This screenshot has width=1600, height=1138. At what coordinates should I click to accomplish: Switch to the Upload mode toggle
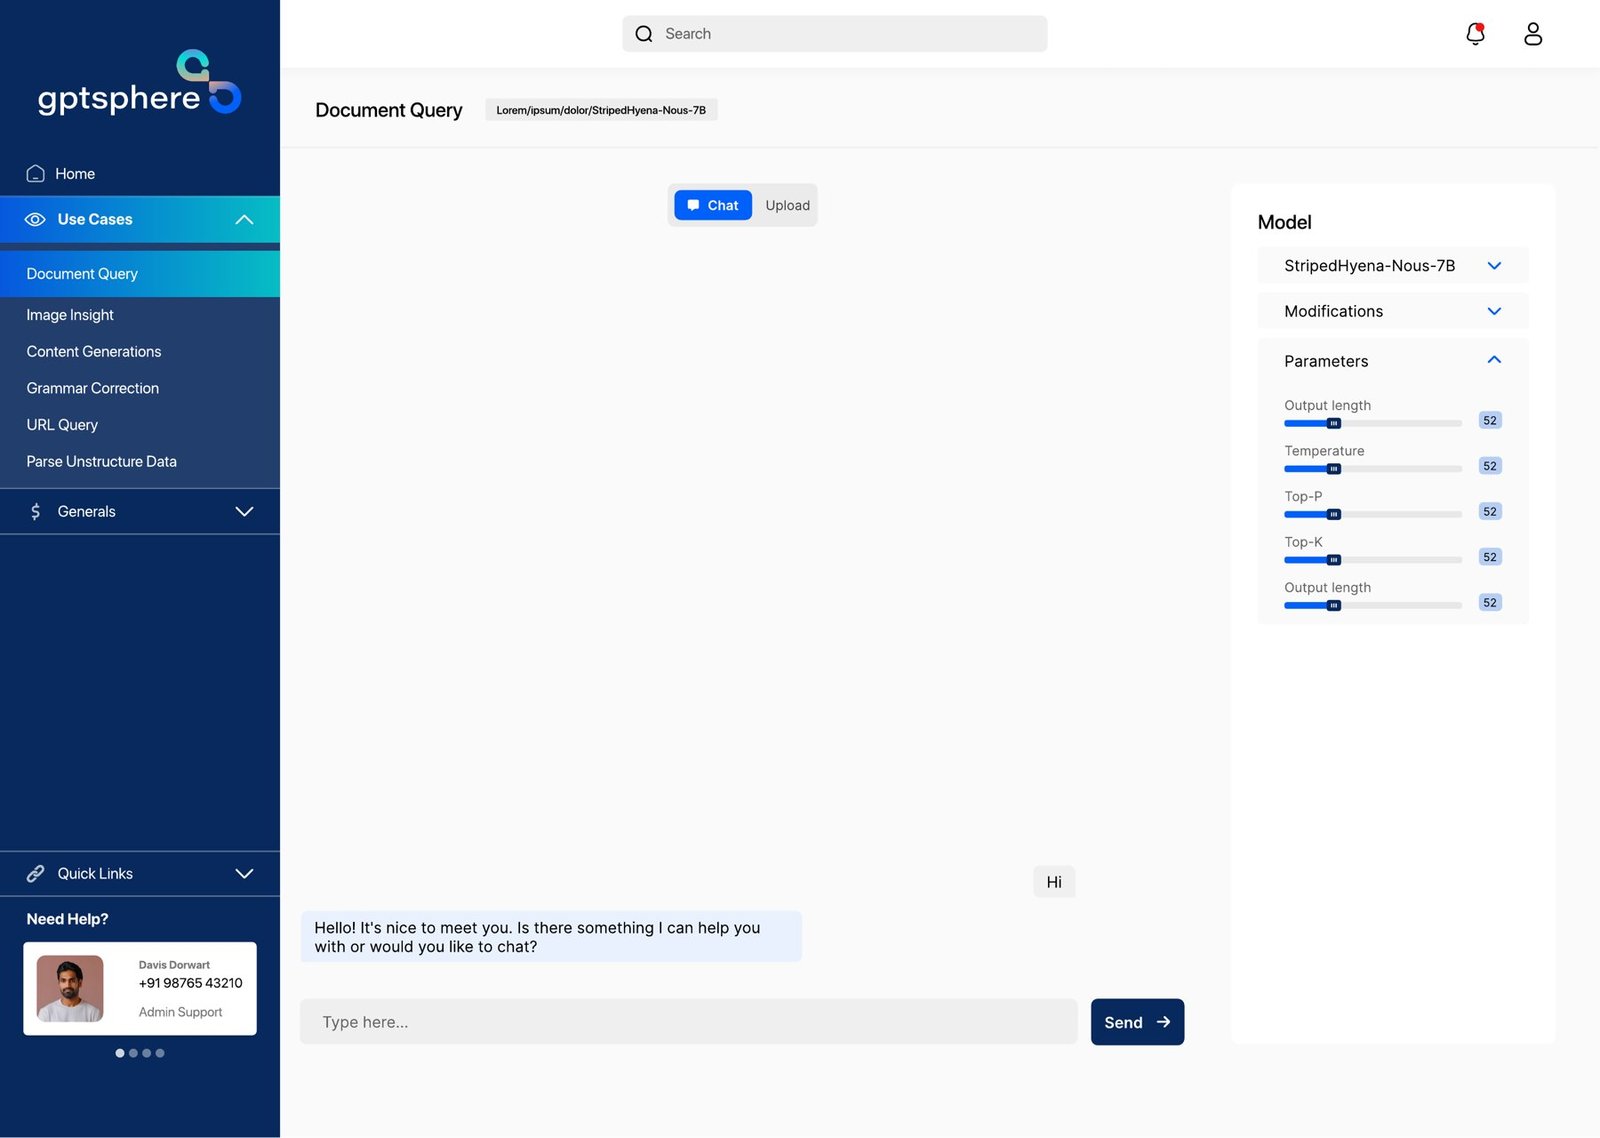pos(788,205)
